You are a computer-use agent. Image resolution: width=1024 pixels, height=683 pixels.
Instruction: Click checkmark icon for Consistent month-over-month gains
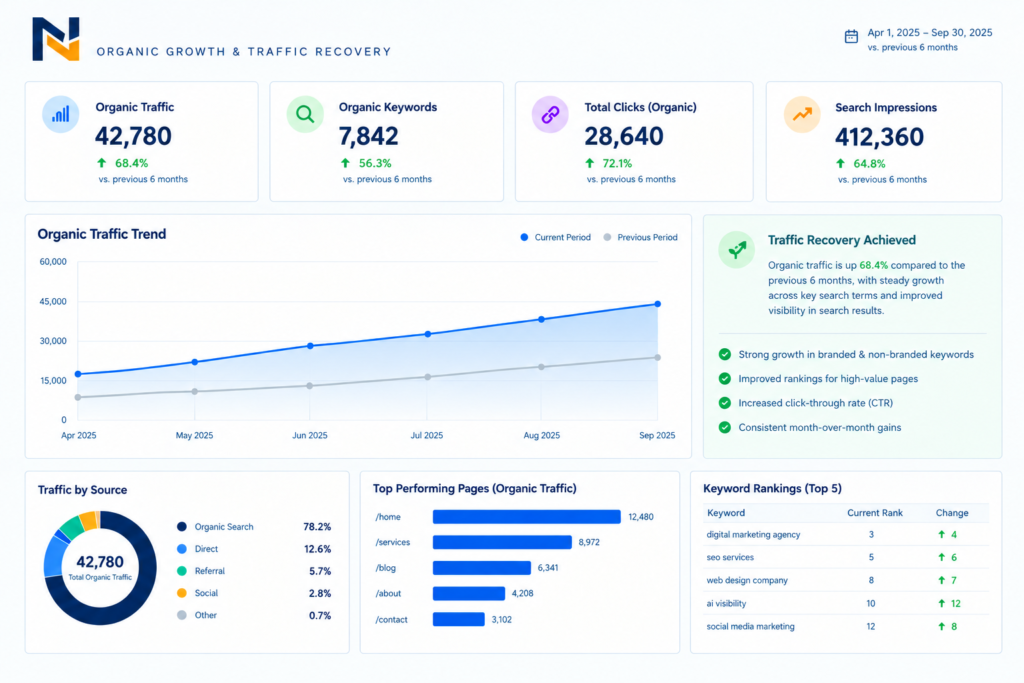click(x=725, y=428)
